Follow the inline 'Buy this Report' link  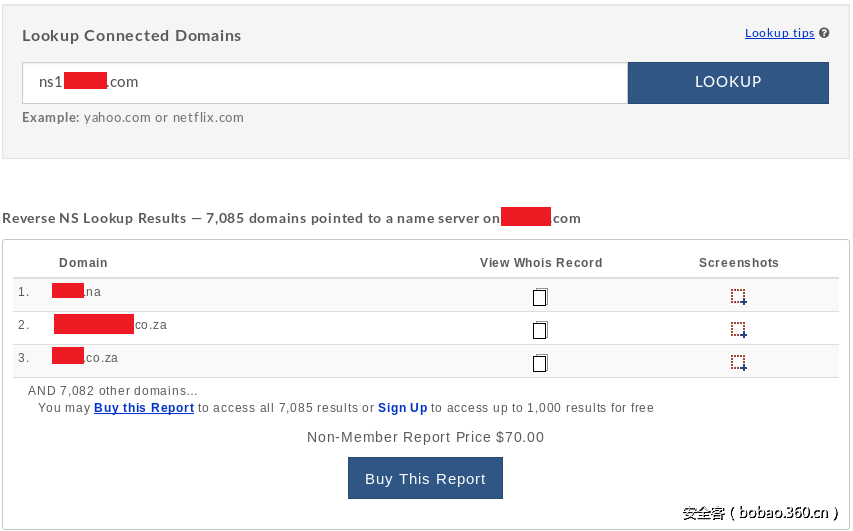click(144, 408)
